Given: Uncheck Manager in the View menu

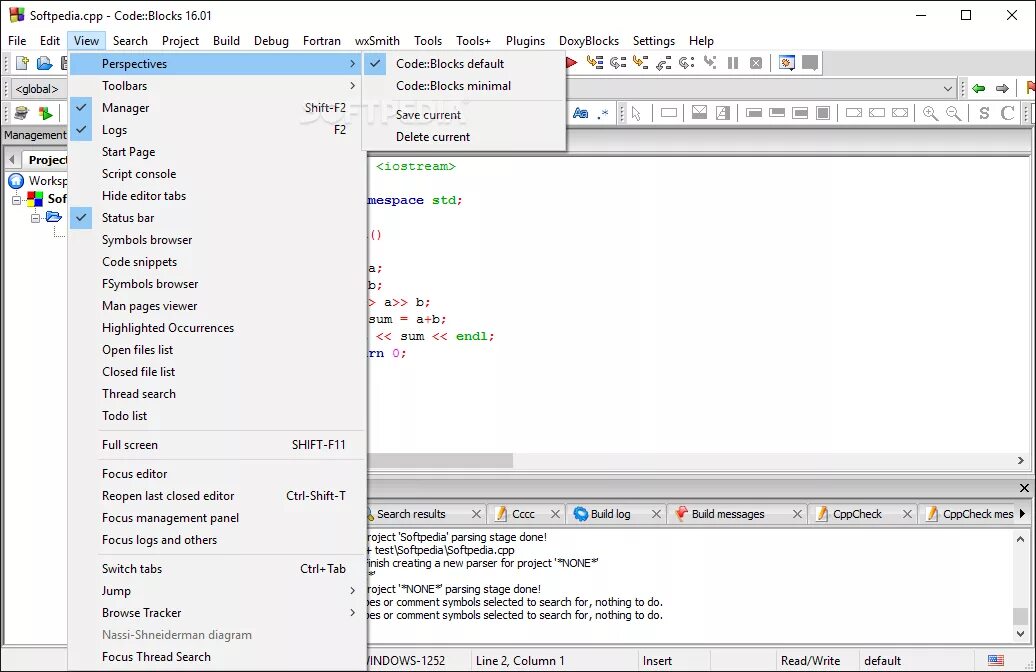Looking at the screenshot, I should pos(217,108).
